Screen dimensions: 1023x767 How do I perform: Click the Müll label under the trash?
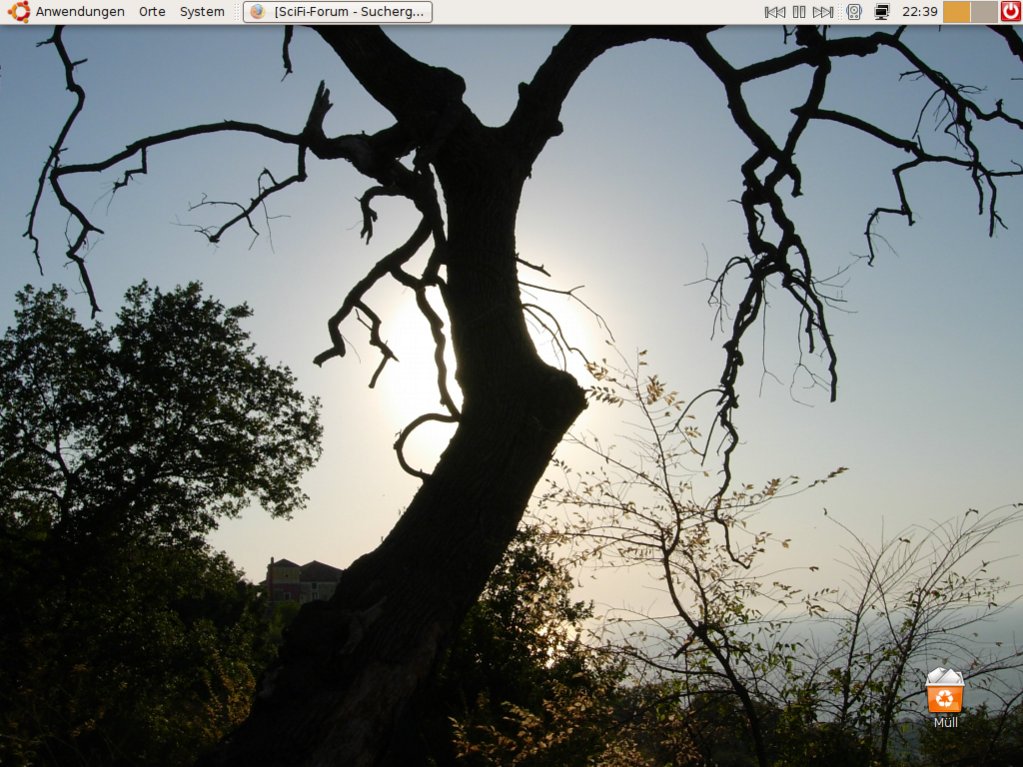pyautogui.click(x=945, y=722)
